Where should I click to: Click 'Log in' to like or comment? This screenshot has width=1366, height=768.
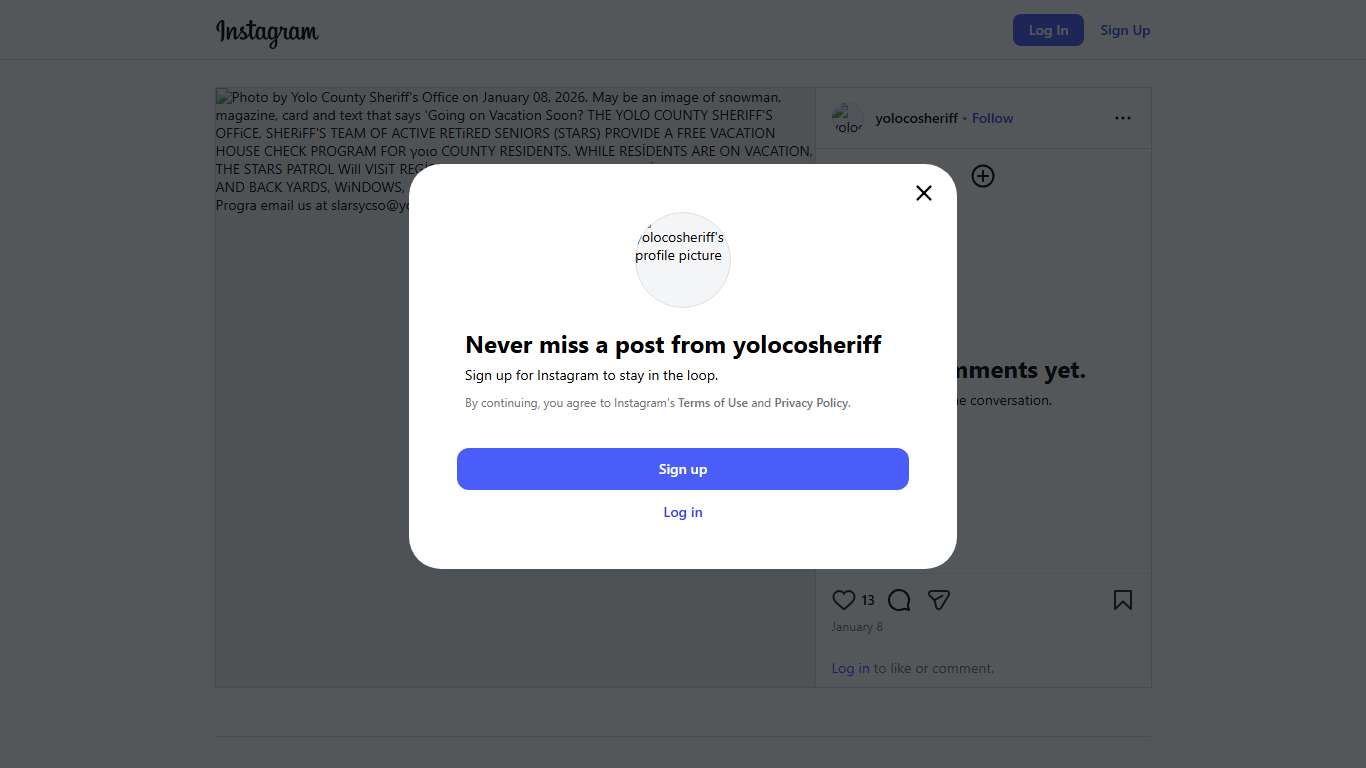pyautogui.click(x=850, y=668)
